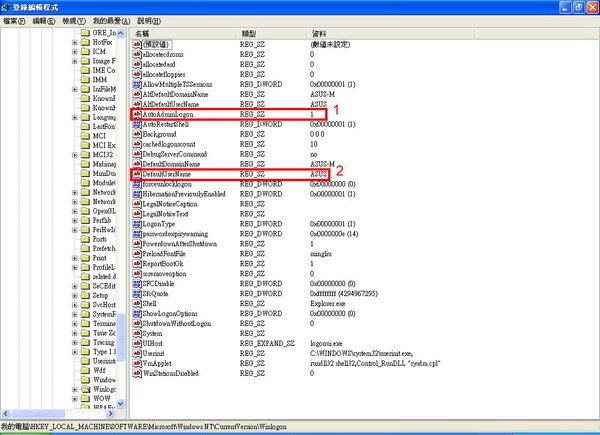Open the 我的最愛(A) menu
This screenshot has width=600, height=435.
click(111, 21)
